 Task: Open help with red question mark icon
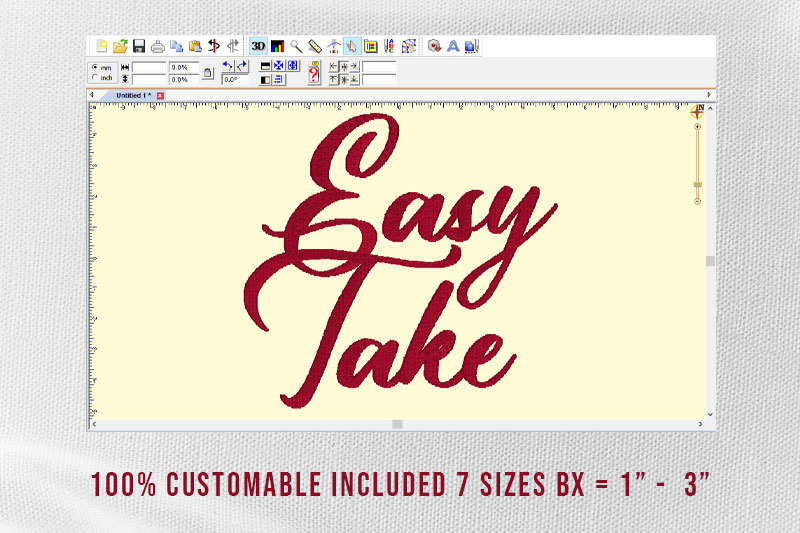click(x=314, y=73)
